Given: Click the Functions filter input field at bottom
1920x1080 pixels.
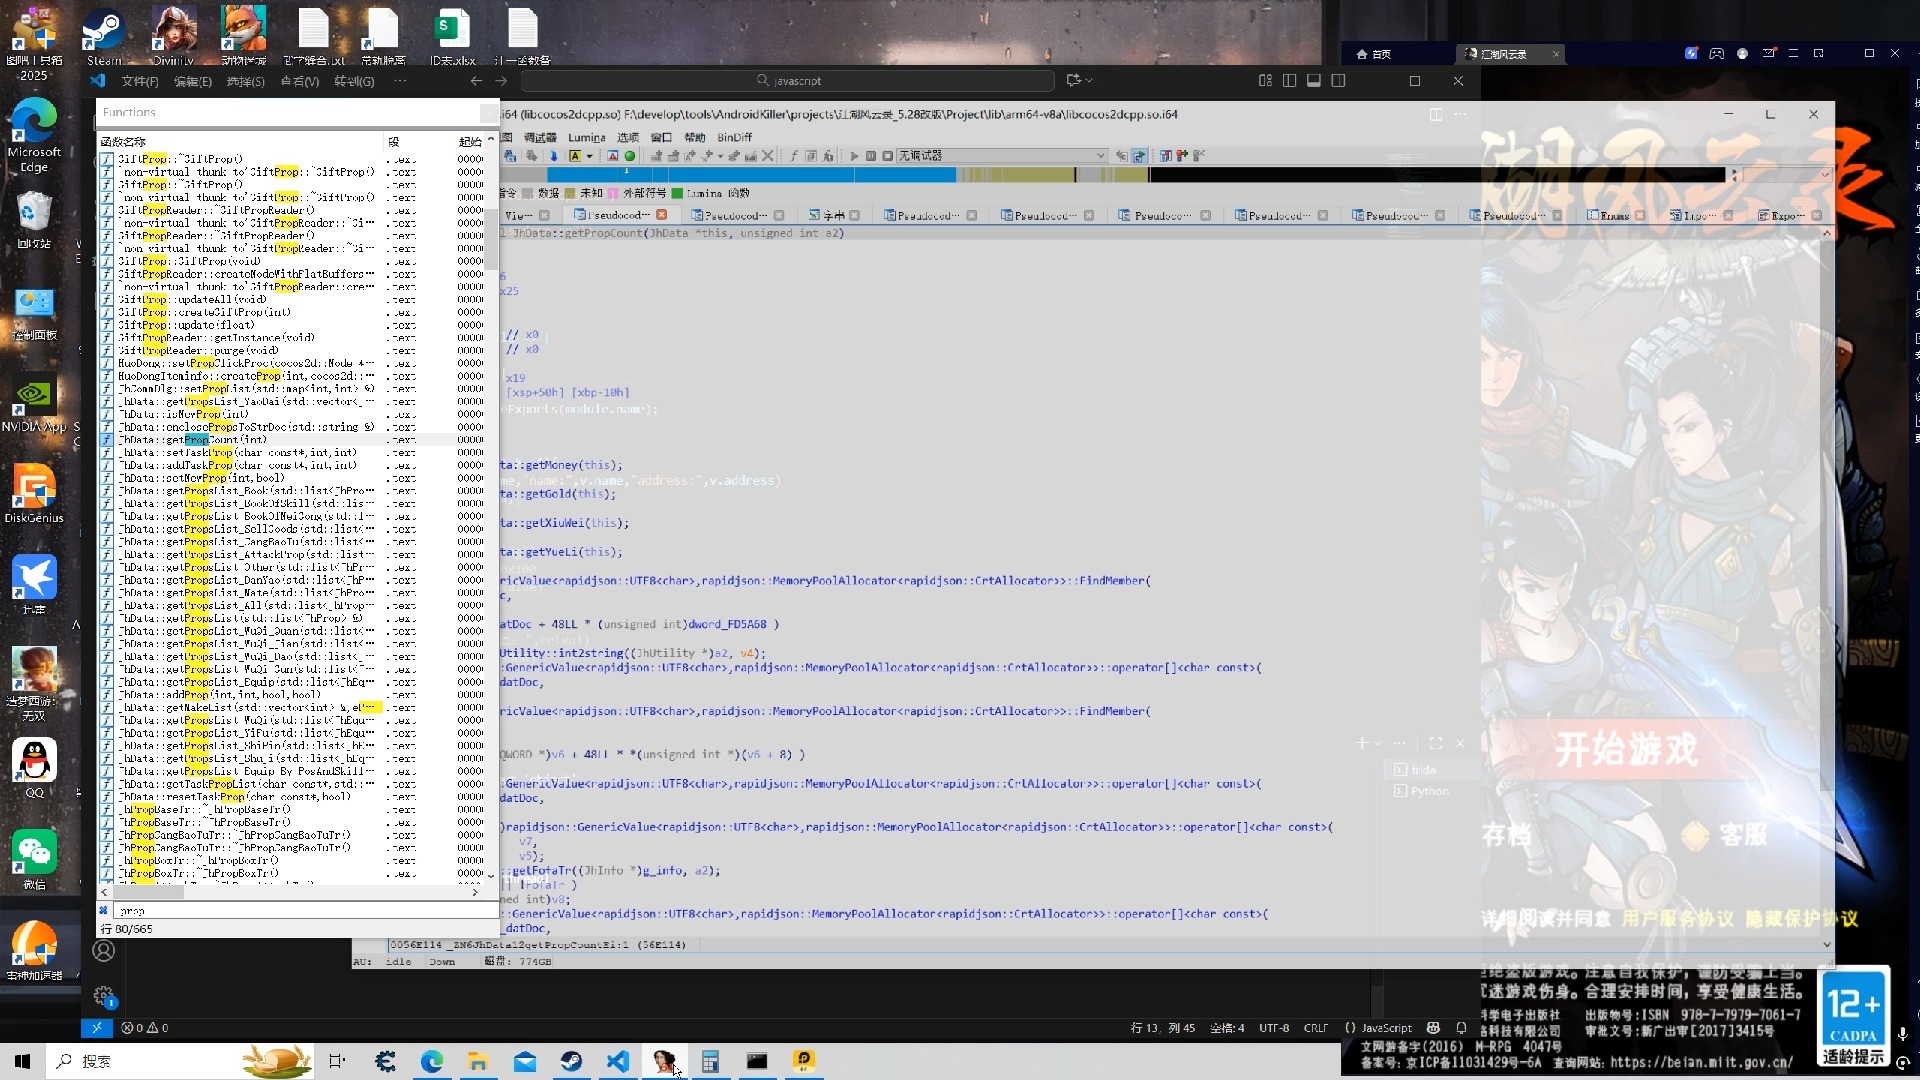Looking at the screenshot, I should point(300,911).
